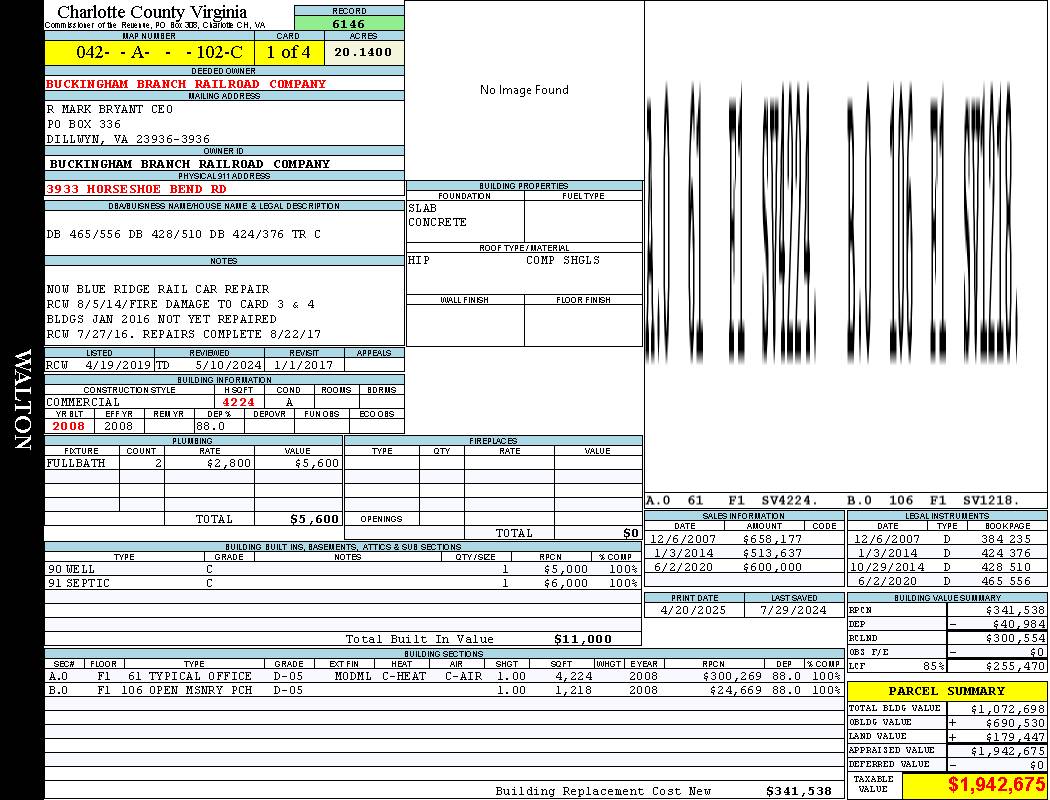The height and width of the screenshot is (800, 1050).
Task: Click note NOW BLUE RIDGE RAIL CAR REPAIR
Action: 158,289
